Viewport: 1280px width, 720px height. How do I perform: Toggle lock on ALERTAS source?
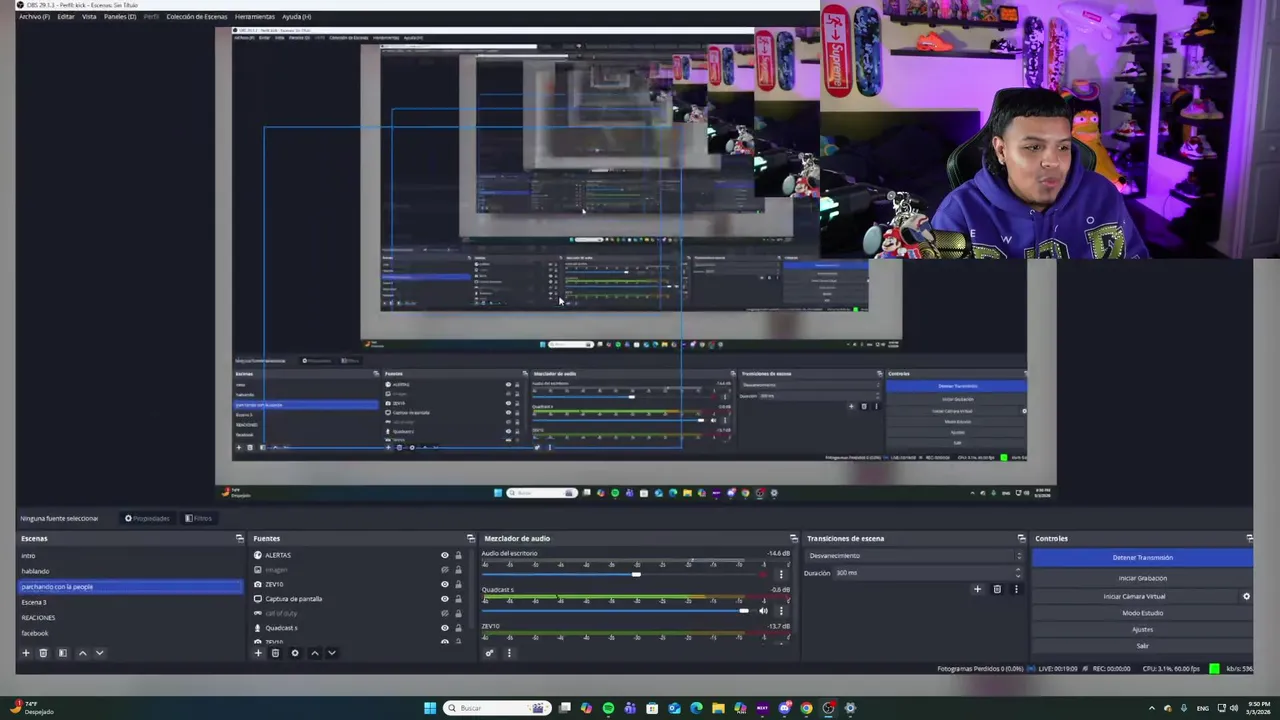coord(459,555)
